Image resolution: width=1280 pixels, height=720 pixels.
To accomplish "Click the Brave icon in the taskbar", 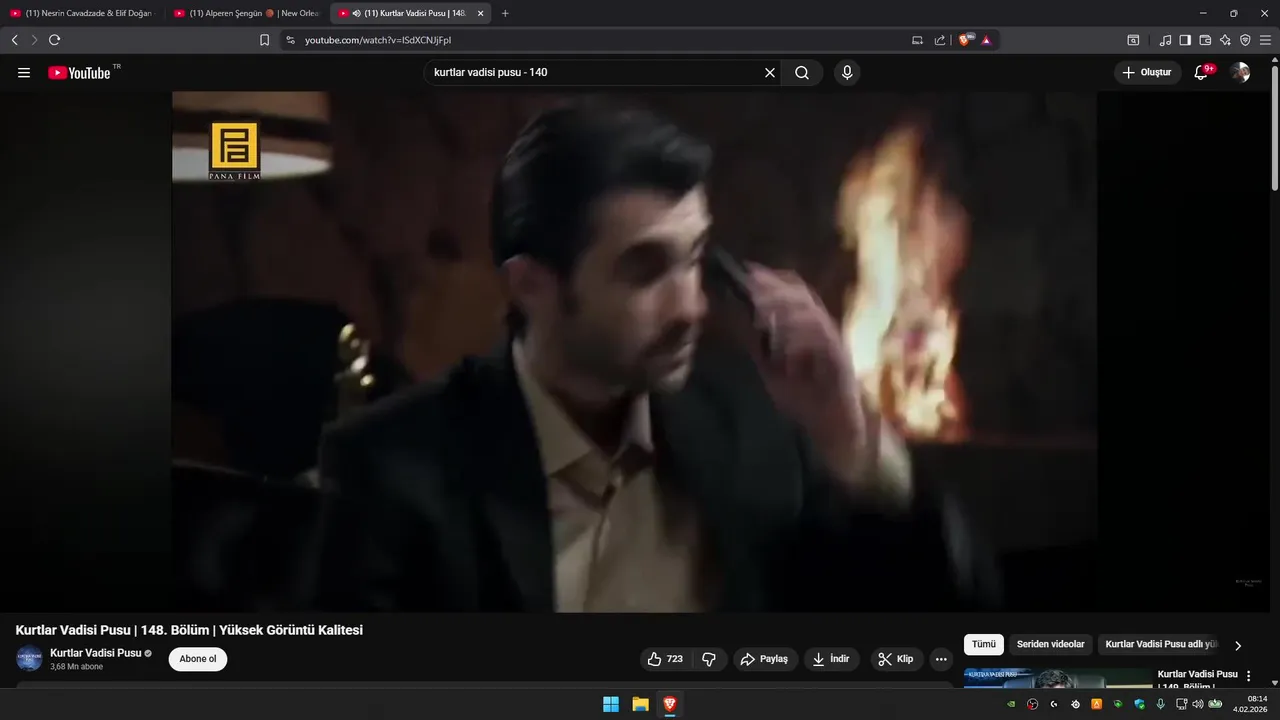I will click(669, 704).
